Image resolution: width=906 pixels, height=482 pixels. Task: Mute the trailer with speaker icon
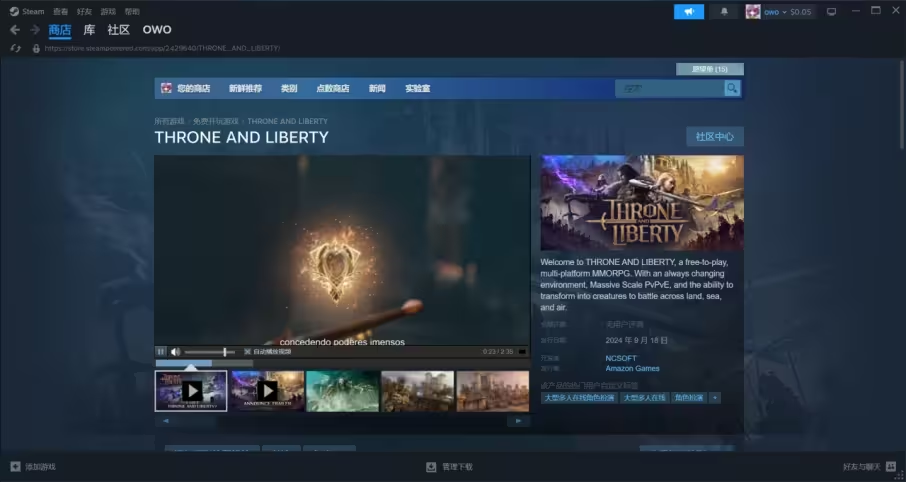[x=175, y=351]
